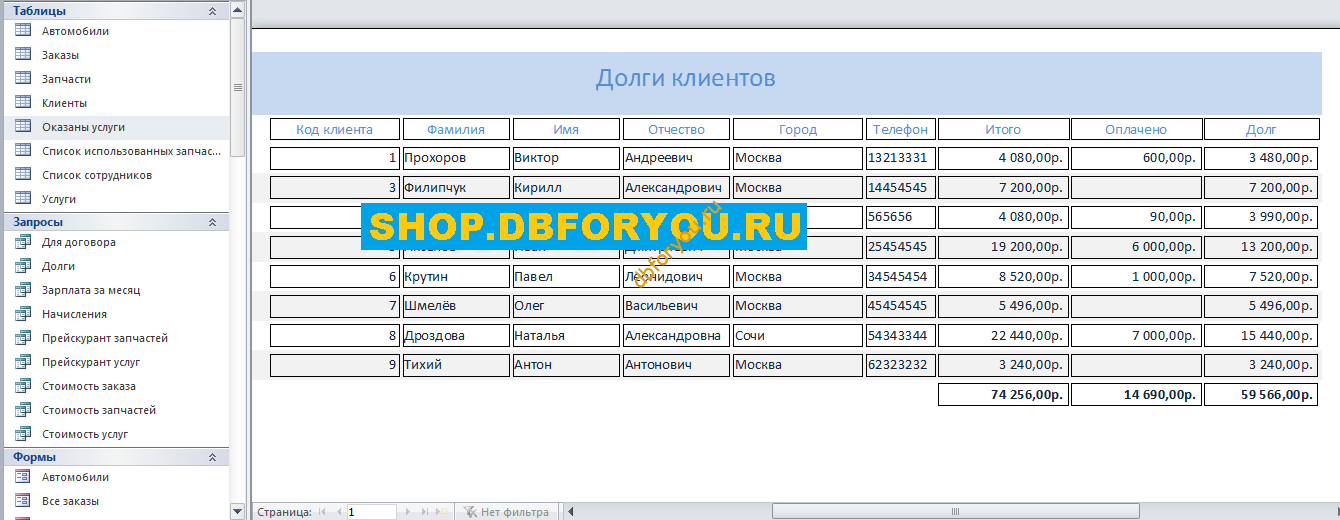This screenshot has width=1340, height=520.
Task: Click the Оказаны услуги table icon
Action: click(x=23, y=127)
